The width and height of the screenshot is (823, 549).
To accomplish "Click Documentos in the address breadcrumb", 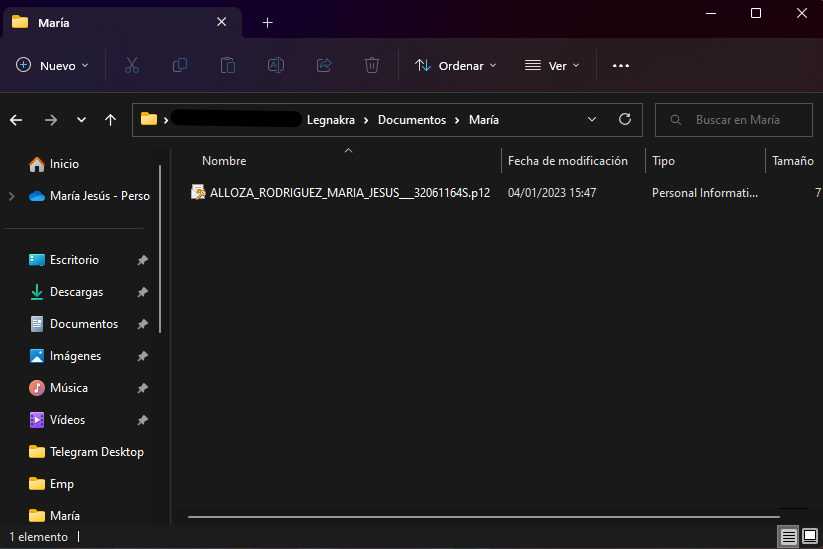I will click(412, 120).
